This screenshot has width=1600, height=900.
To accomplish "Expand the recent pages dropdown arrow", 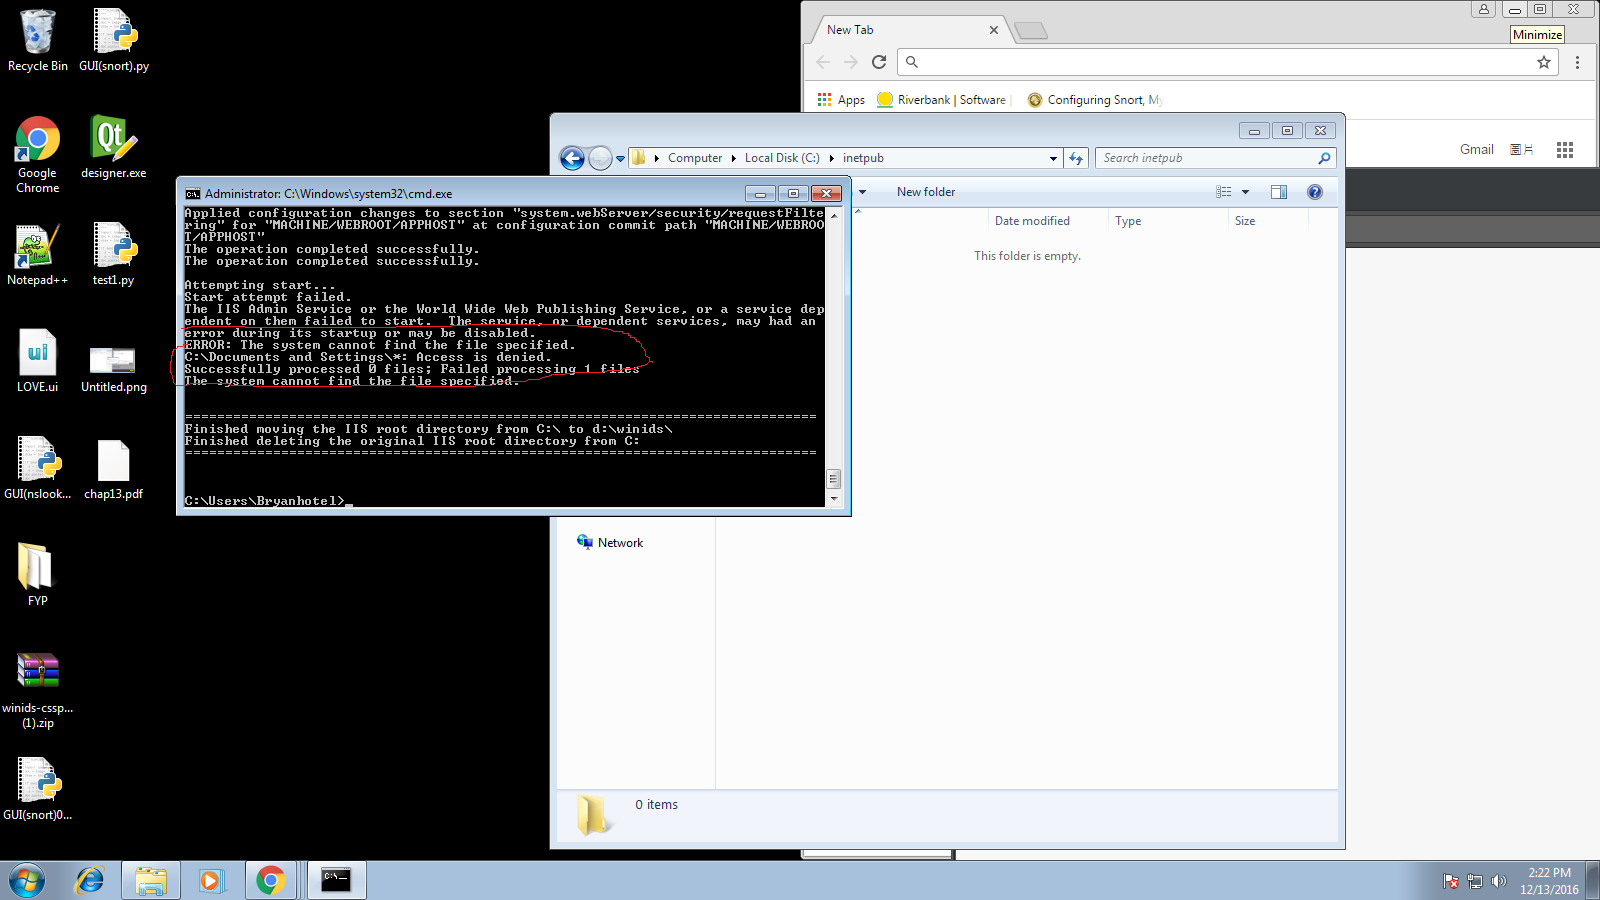I will [x=620, y=158].
